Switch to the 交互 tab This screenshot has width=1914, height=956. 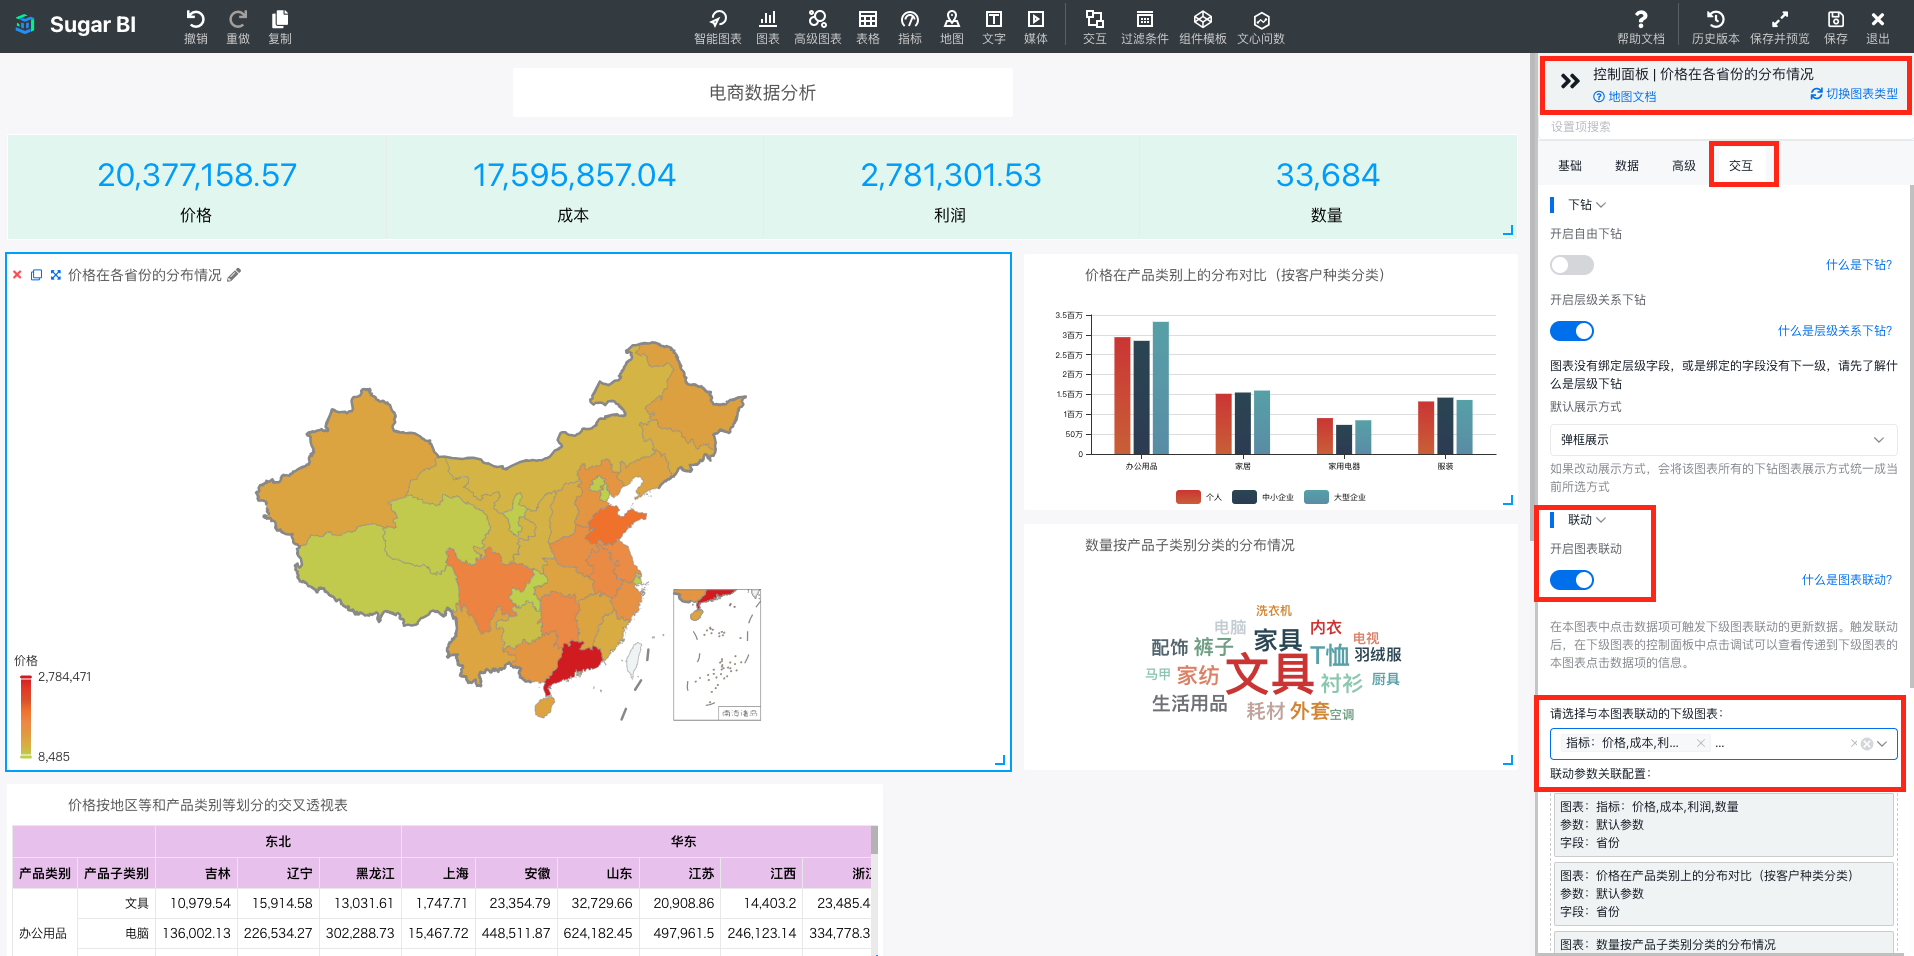[x=1741, y=166]
